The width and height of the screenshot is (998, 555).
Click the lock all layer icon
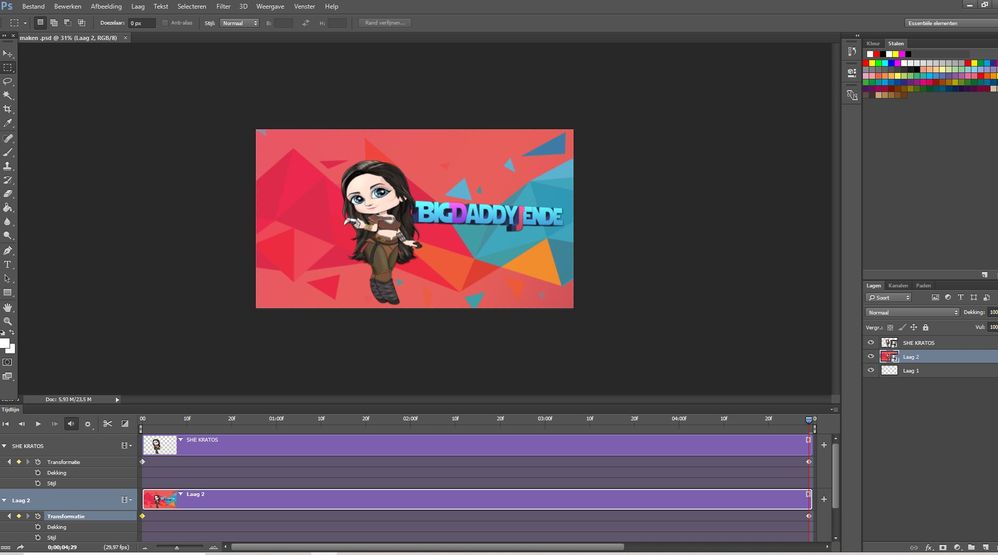(925, 327)
